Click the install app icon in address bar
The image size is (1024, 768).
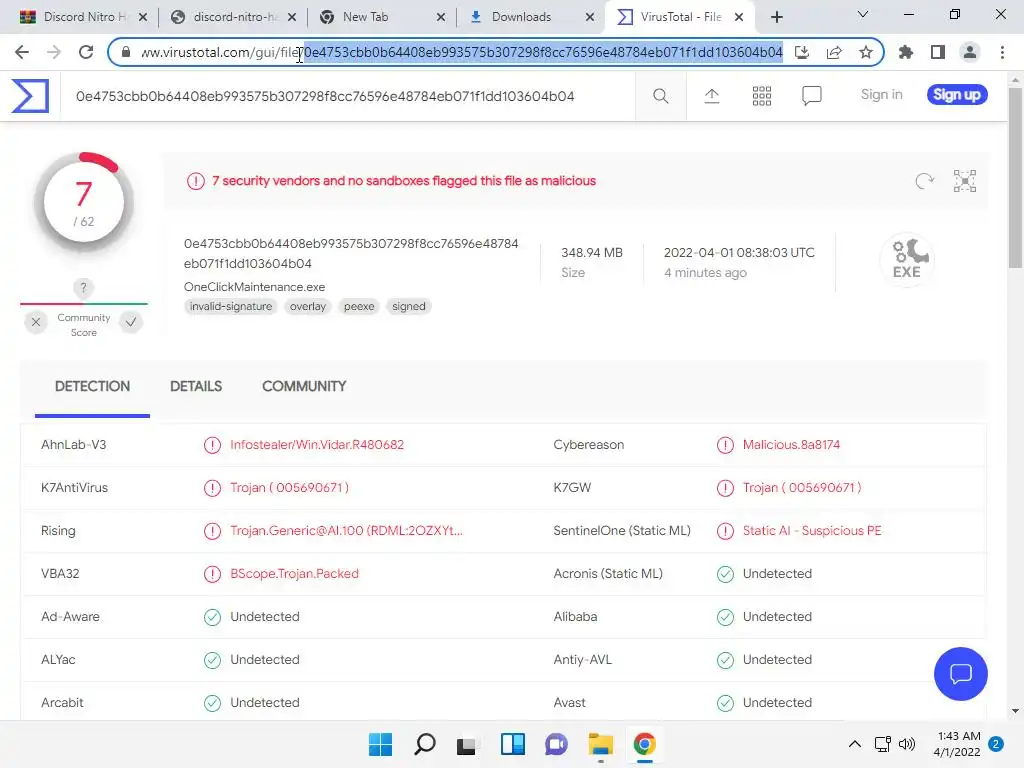click(x=802, y=52)
